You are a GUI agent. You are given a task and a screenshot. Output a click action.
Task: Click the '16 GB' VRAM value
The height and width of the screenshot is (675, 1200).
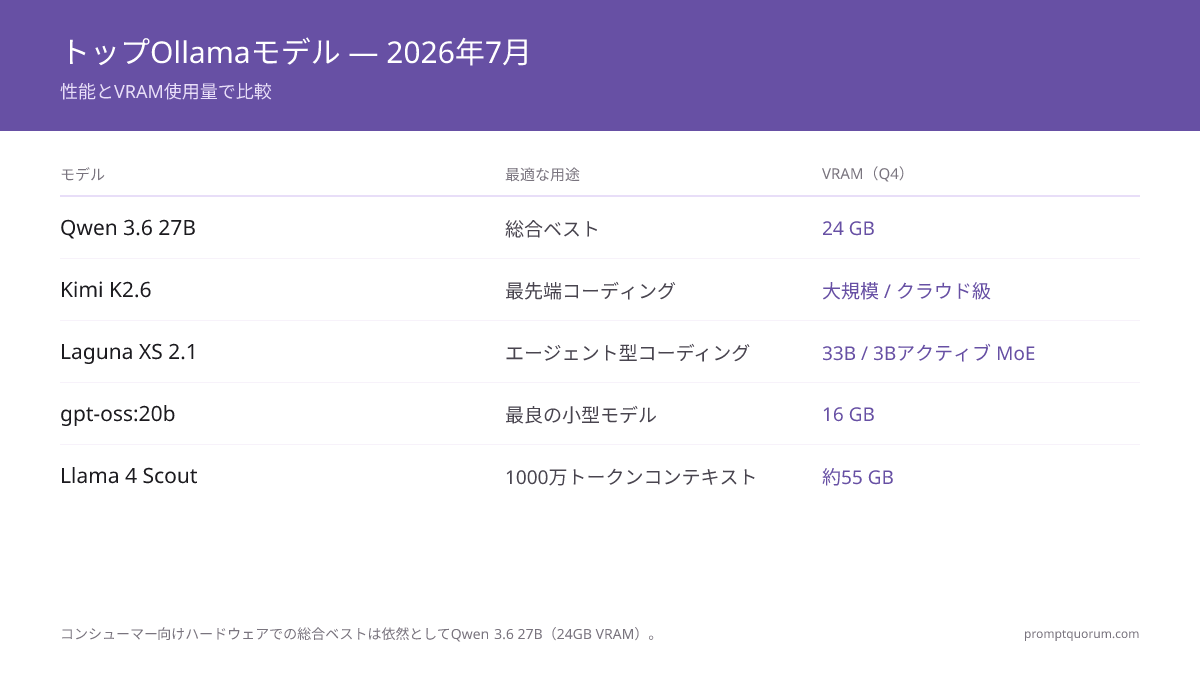848,415
